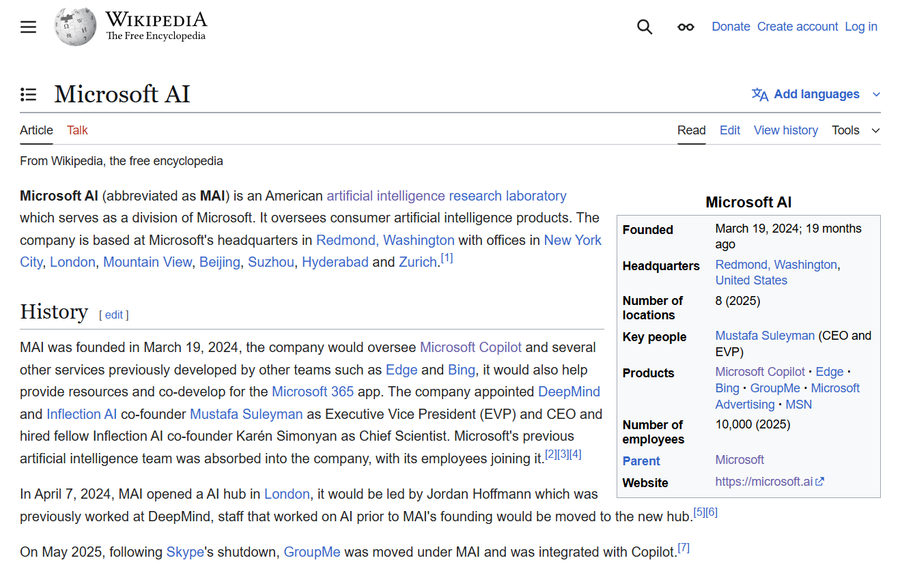
Task: Open the Zurich link
Action: click(418, 262)
